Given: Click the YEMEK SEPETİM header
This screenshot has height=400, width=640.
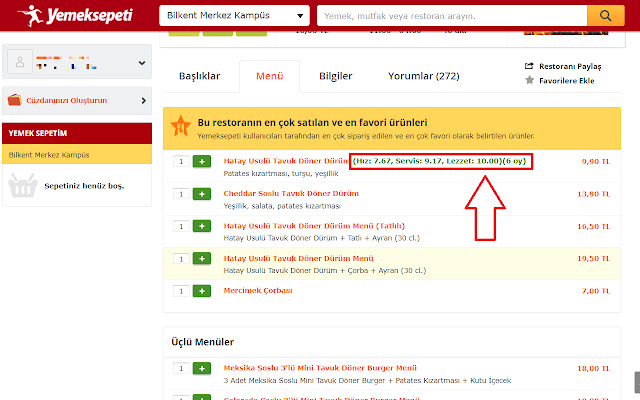Looking at the screenshot, I should [x=77, y=133].
